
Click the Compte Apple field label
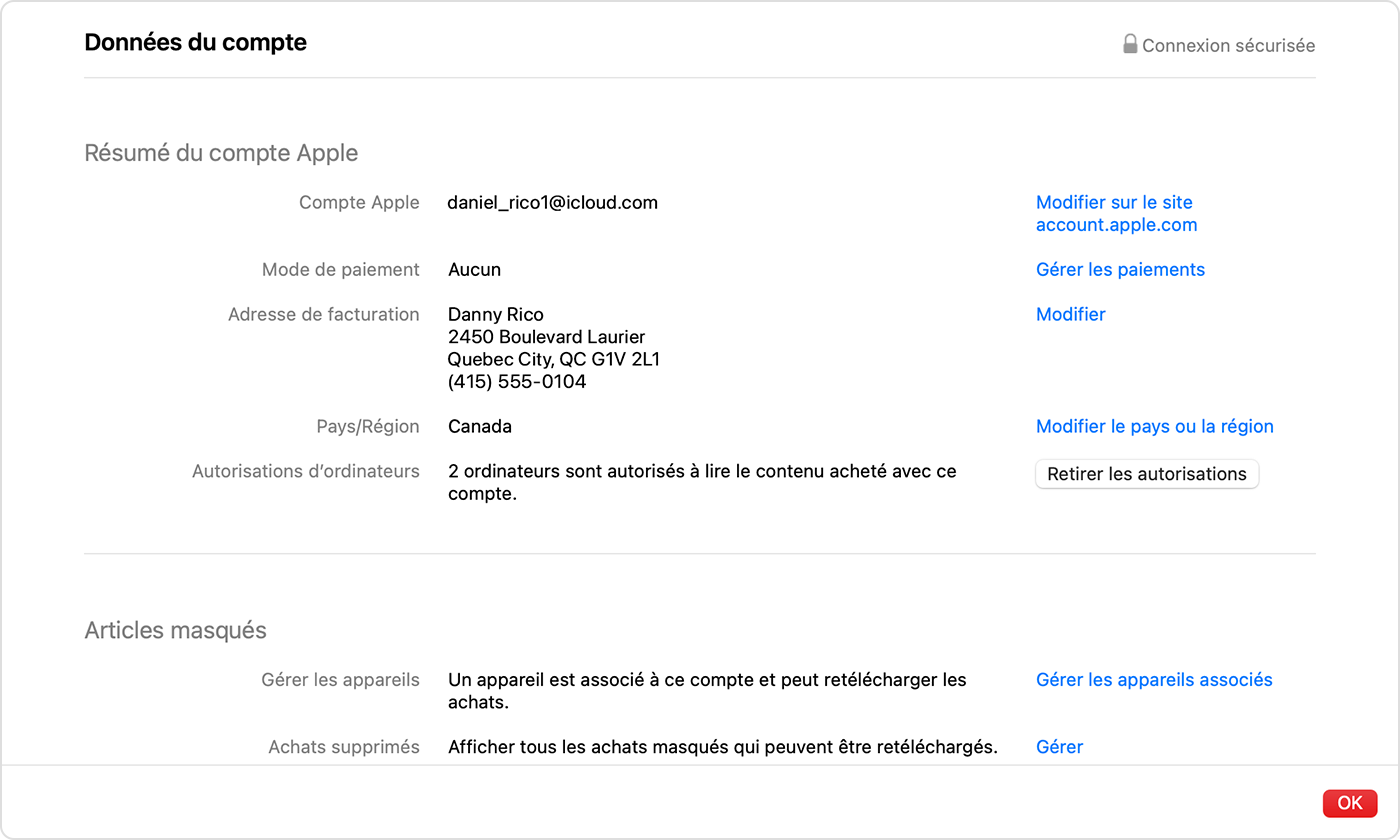359,202
